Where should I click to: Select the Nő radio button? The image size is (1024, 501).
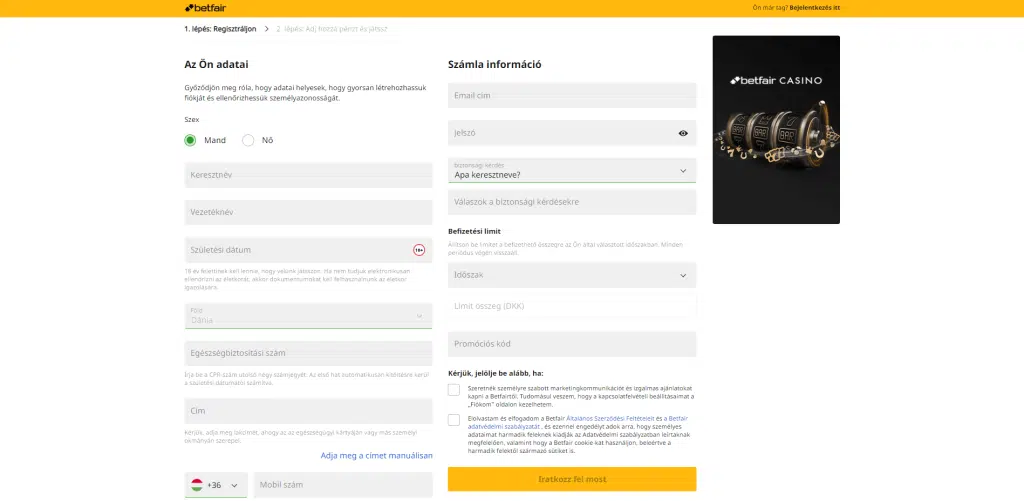click(248, 140)
